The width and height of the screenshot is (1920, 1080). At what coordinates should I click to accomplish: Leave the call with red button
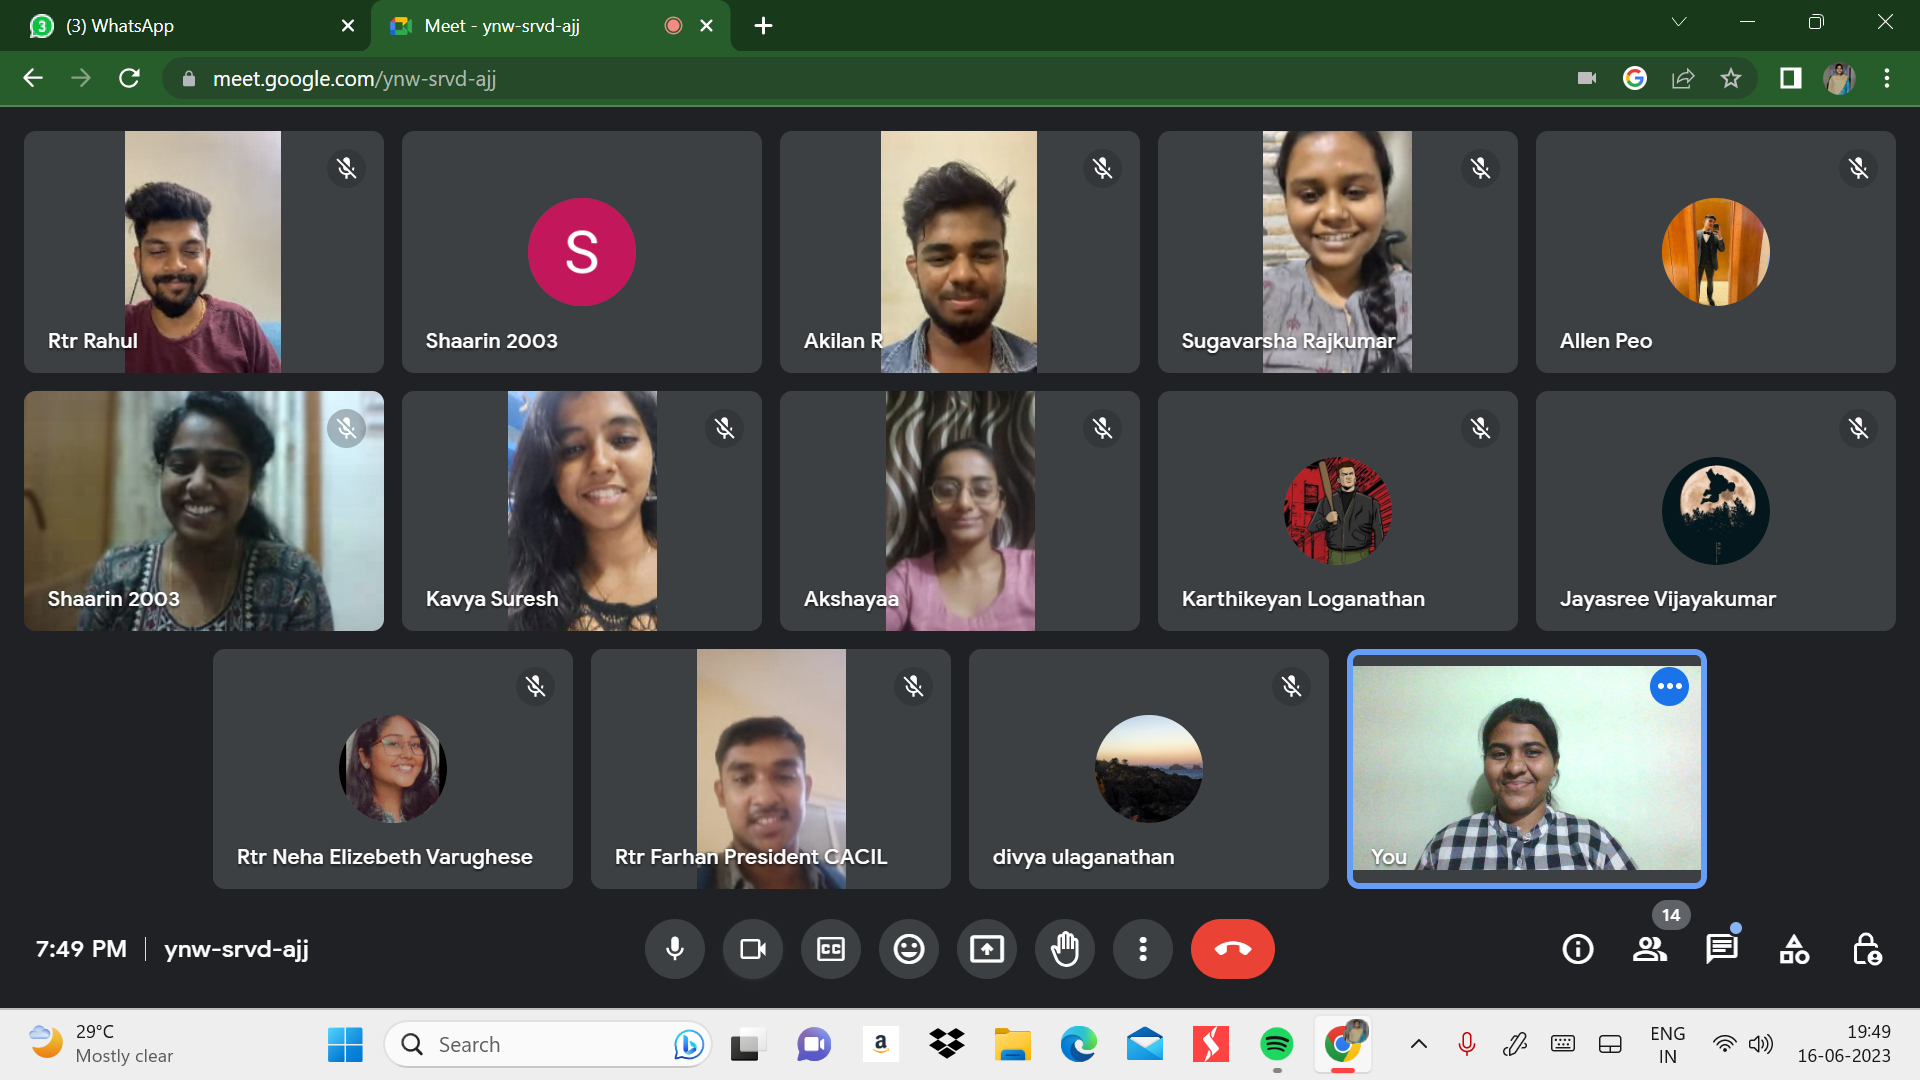coord(1232,949)
